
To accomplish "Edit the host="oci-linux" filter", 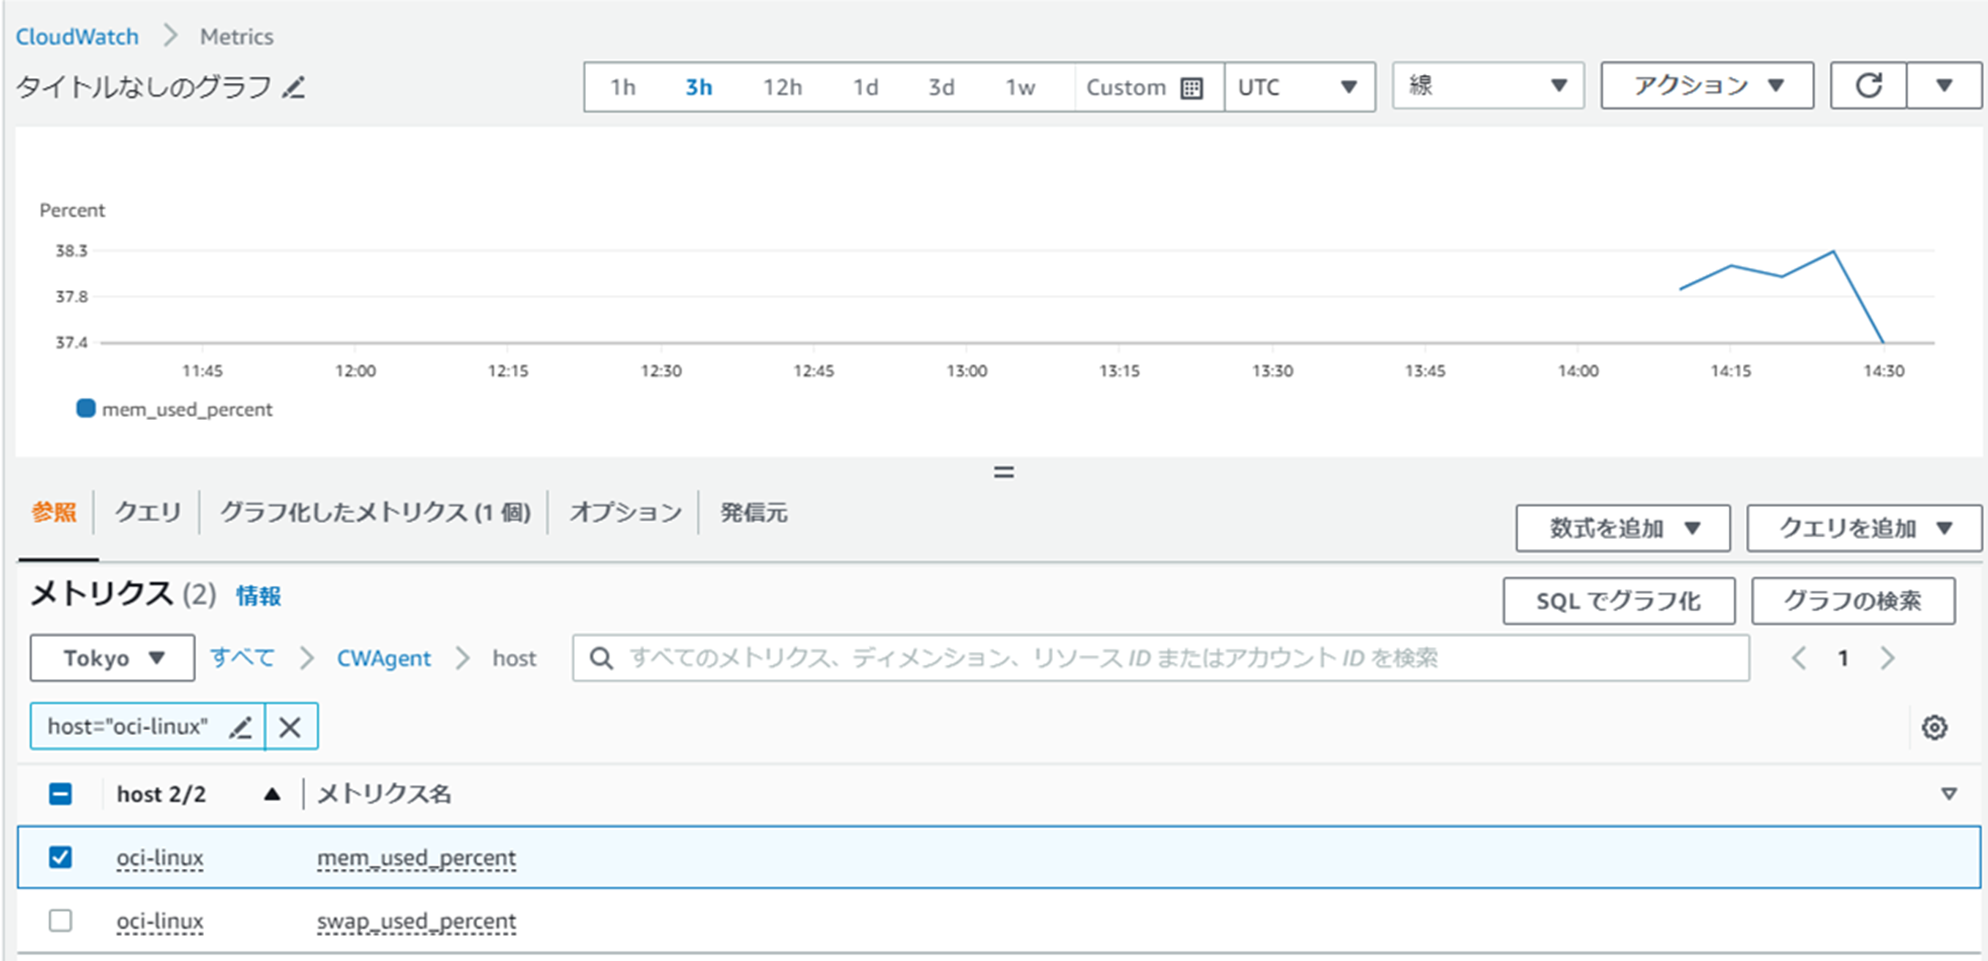I will click(x=240, y=727).
